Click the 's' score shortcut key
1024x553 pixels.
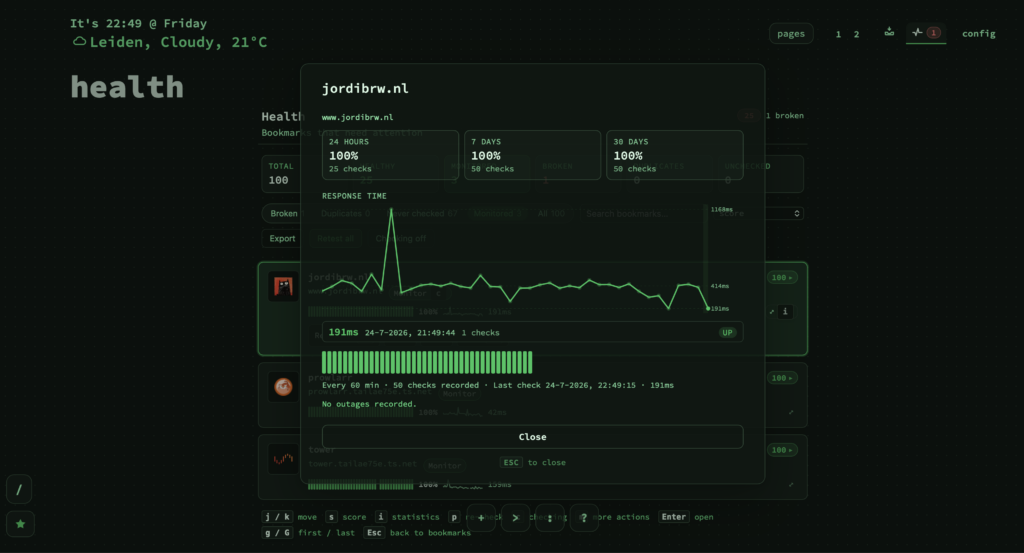tap(331, 516)
